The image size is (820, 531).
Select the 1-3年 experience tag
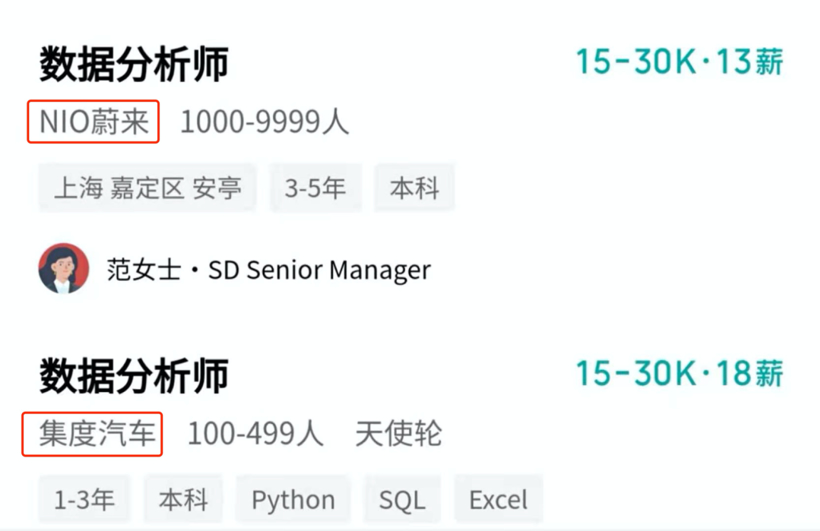(84, 499)
